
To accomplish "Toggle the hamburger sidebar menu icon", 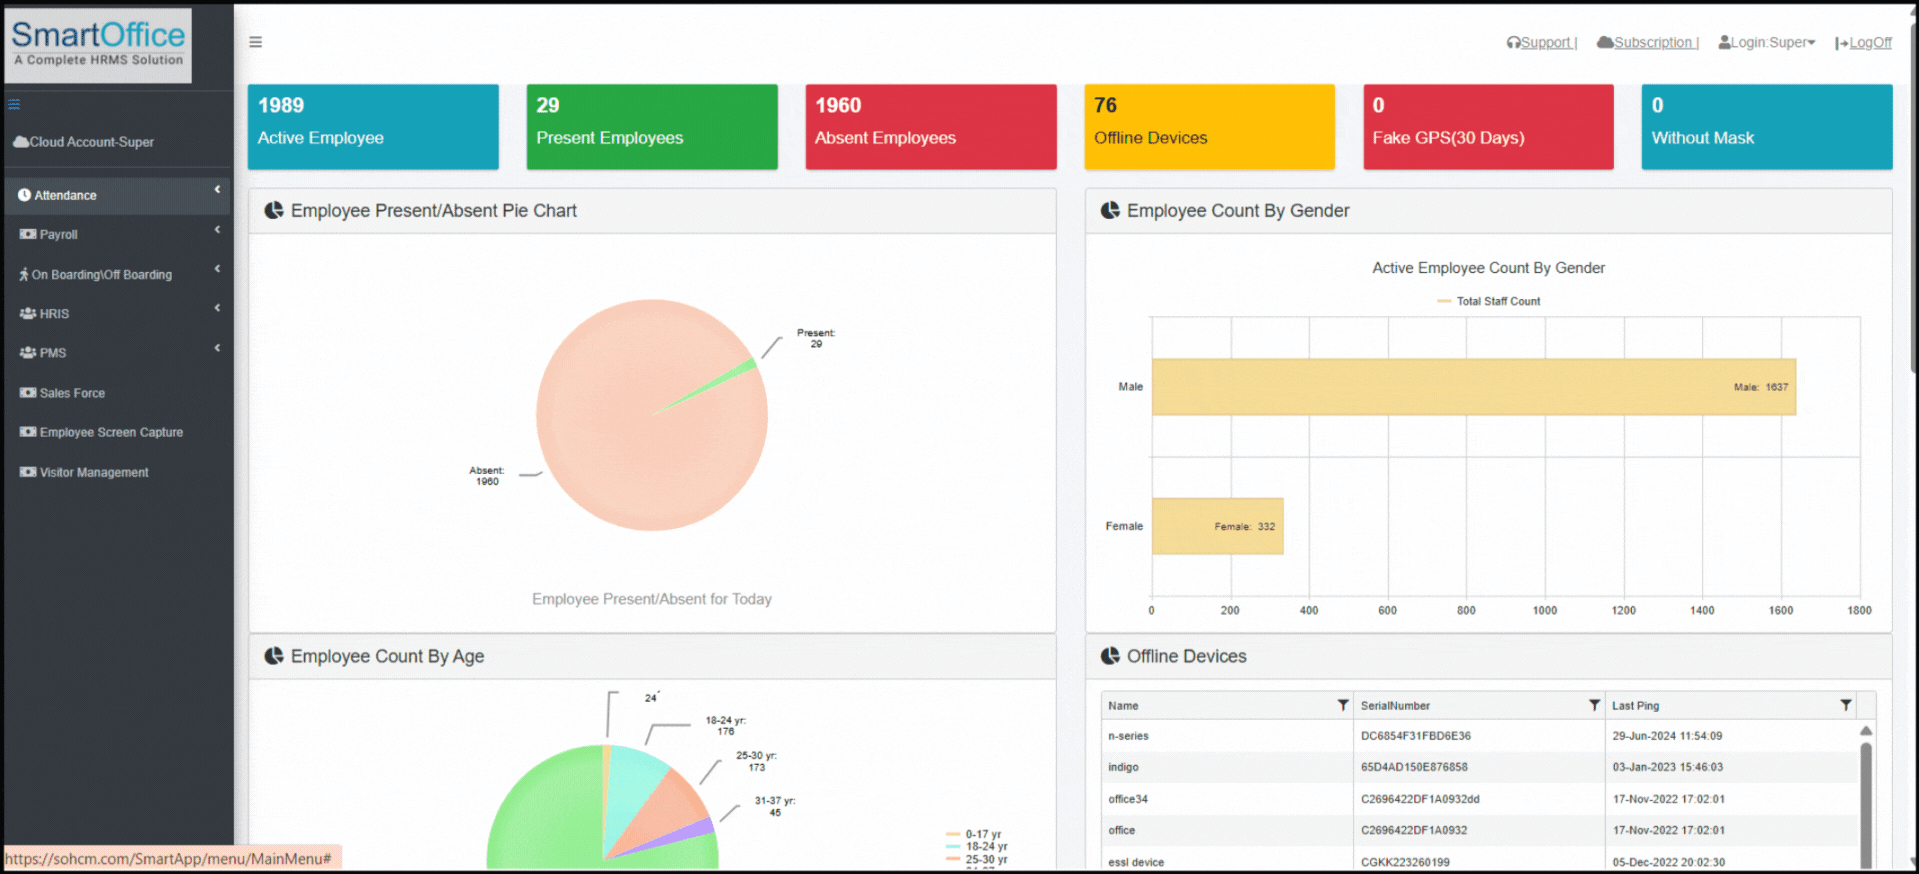I will (x=256, y=42).
